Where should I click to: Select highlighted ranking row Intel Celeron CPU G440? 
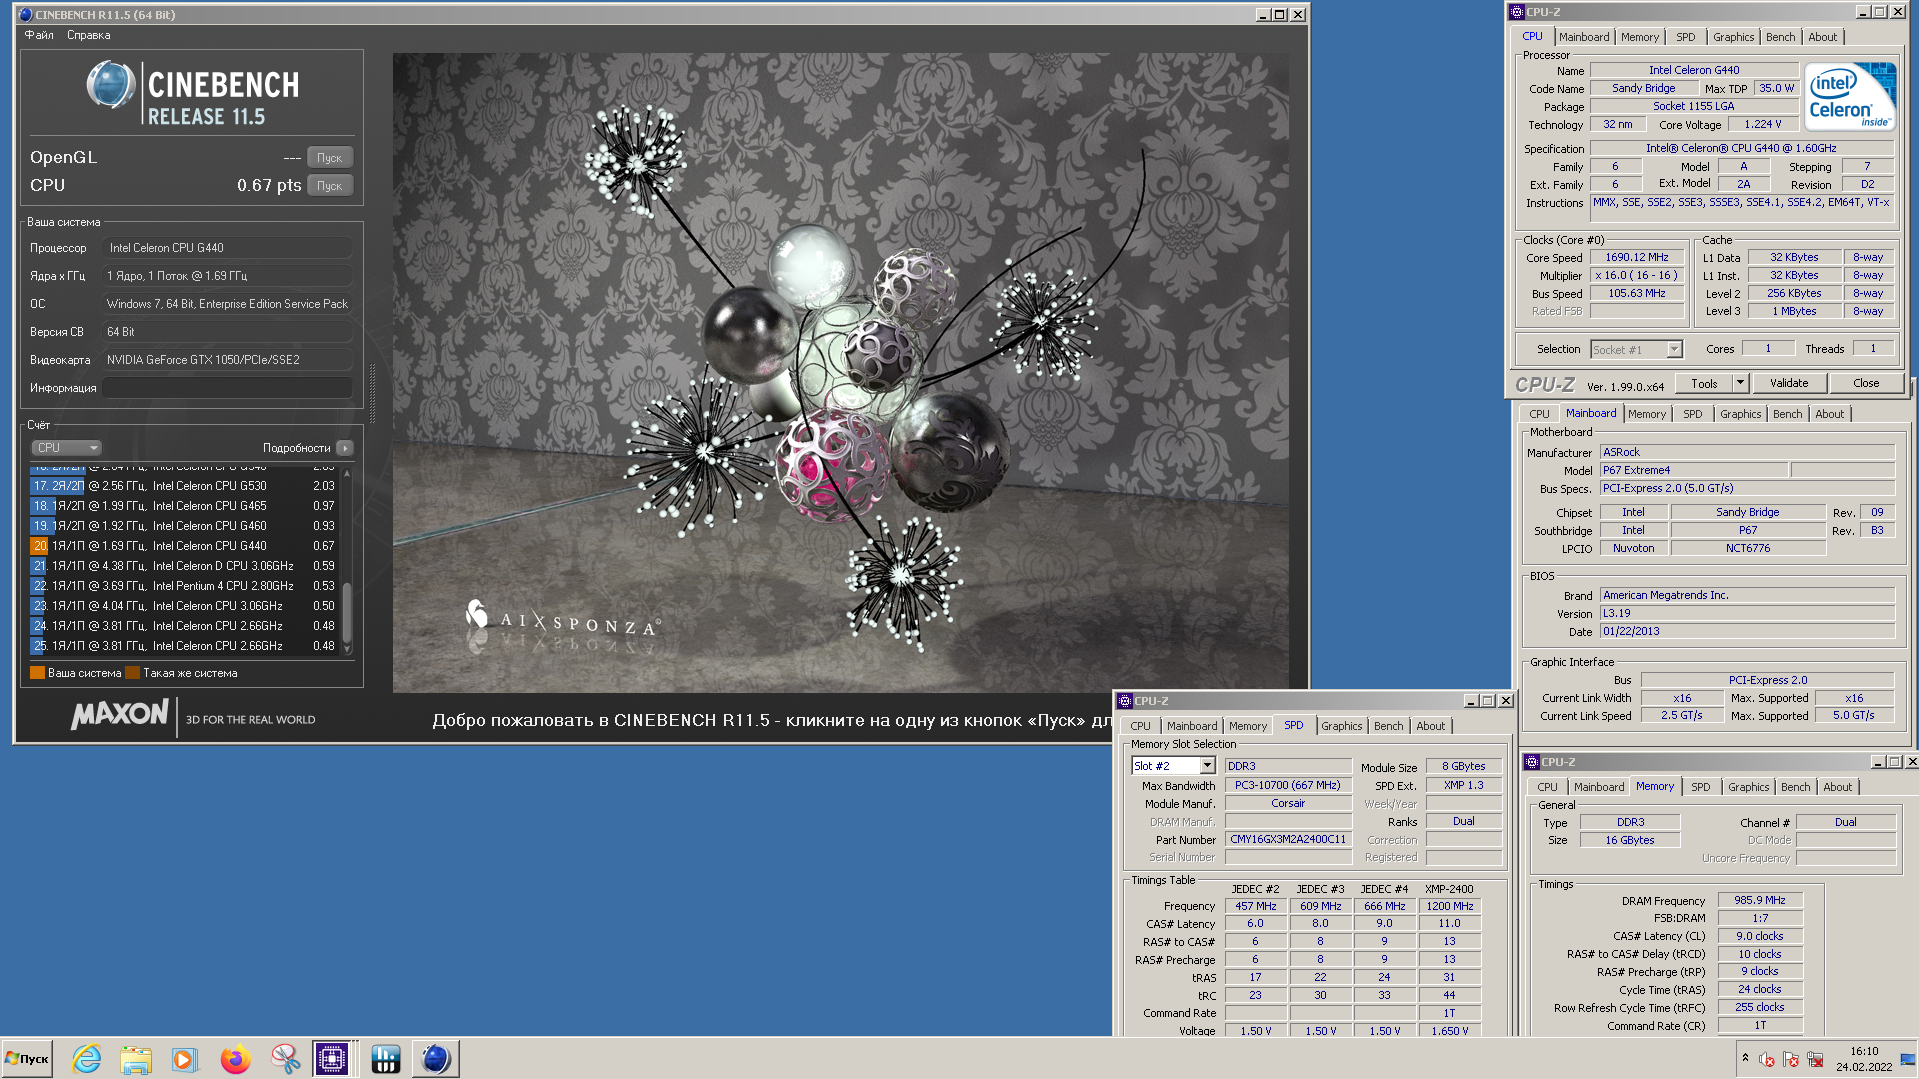click(x=184, y=546)
